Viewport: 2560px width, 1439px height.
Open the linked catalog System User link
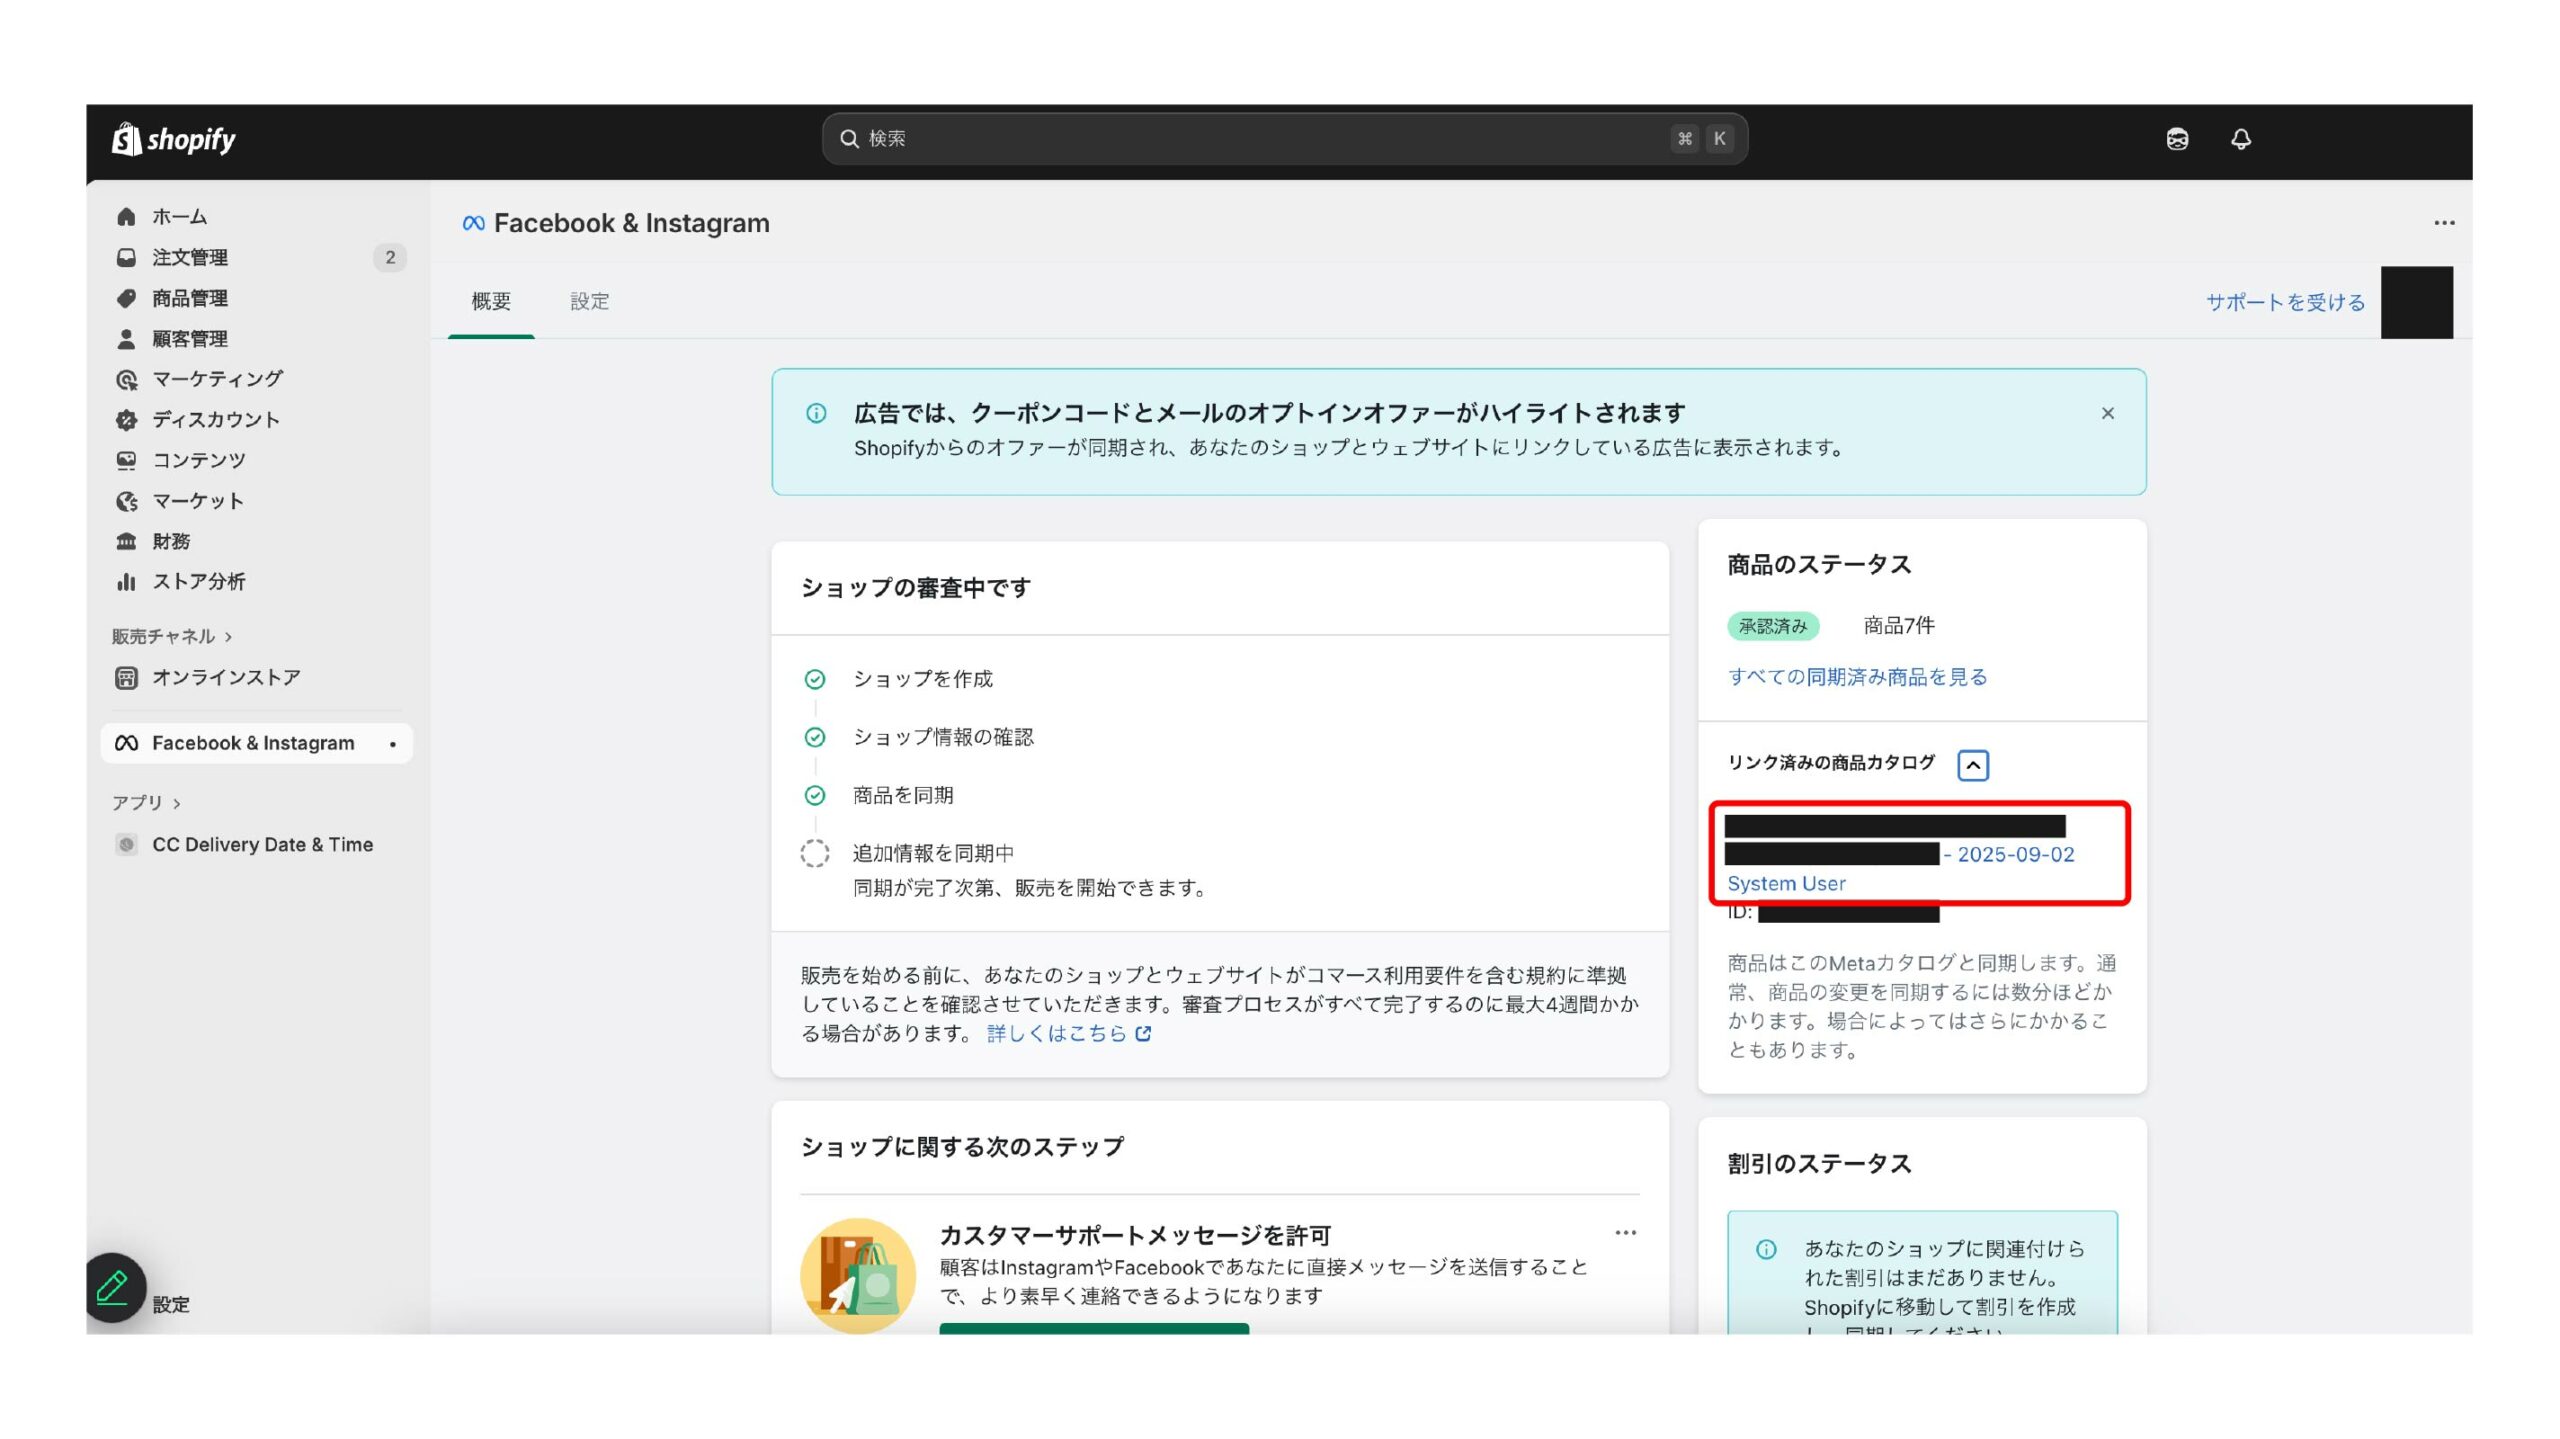point(1899,855)
